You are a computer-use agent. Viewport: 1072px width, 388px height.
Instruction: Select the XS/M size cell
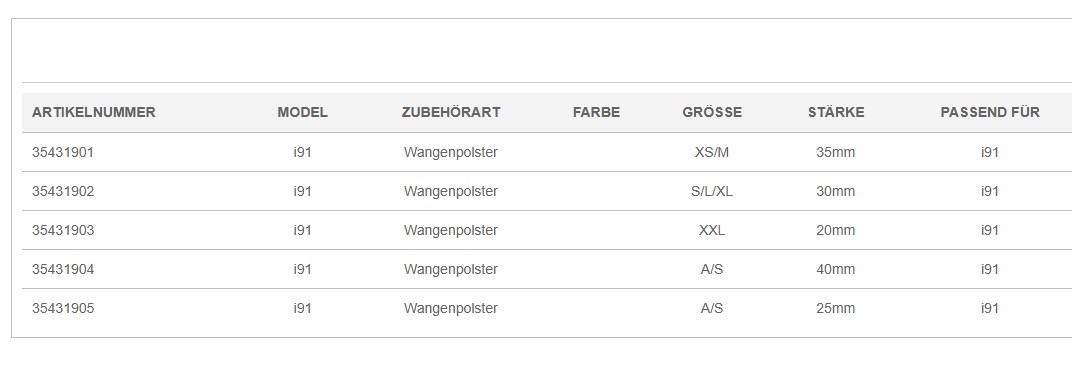(712, 152)
